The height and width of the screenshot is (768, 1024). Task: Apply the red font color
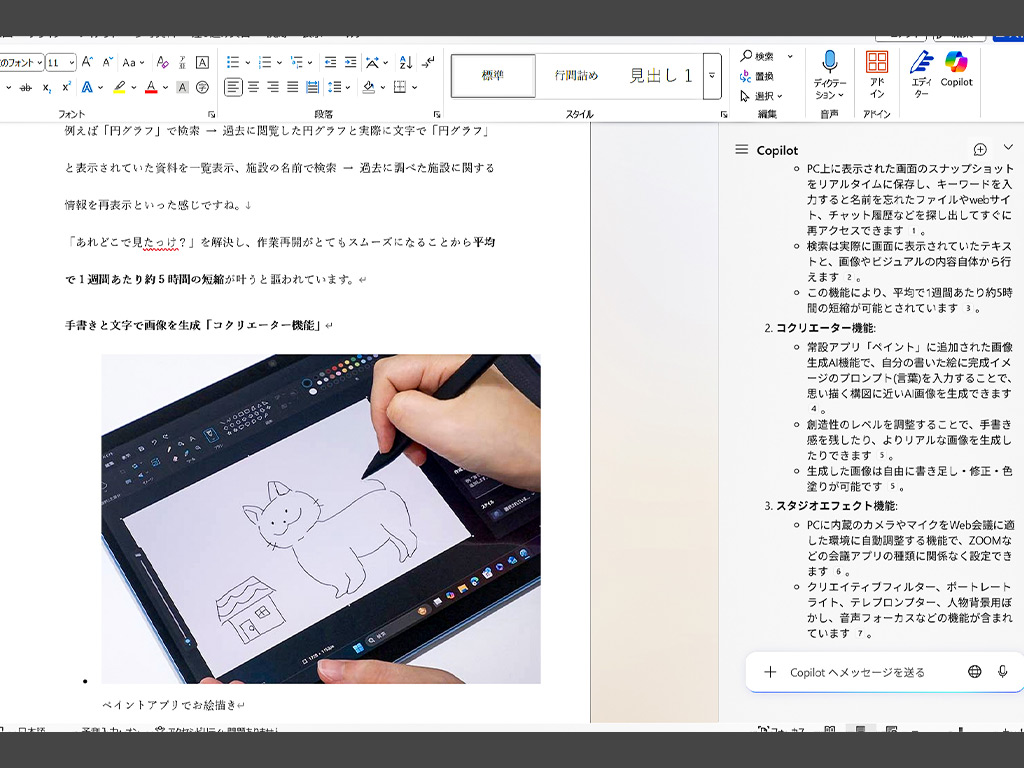click(151, 87)
